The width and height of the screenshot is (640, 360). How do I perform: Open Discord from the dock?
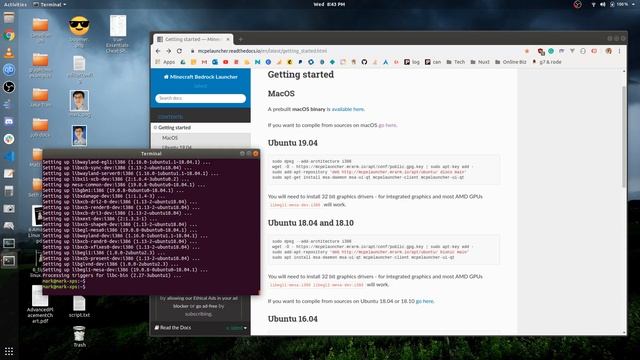(9, 121)
